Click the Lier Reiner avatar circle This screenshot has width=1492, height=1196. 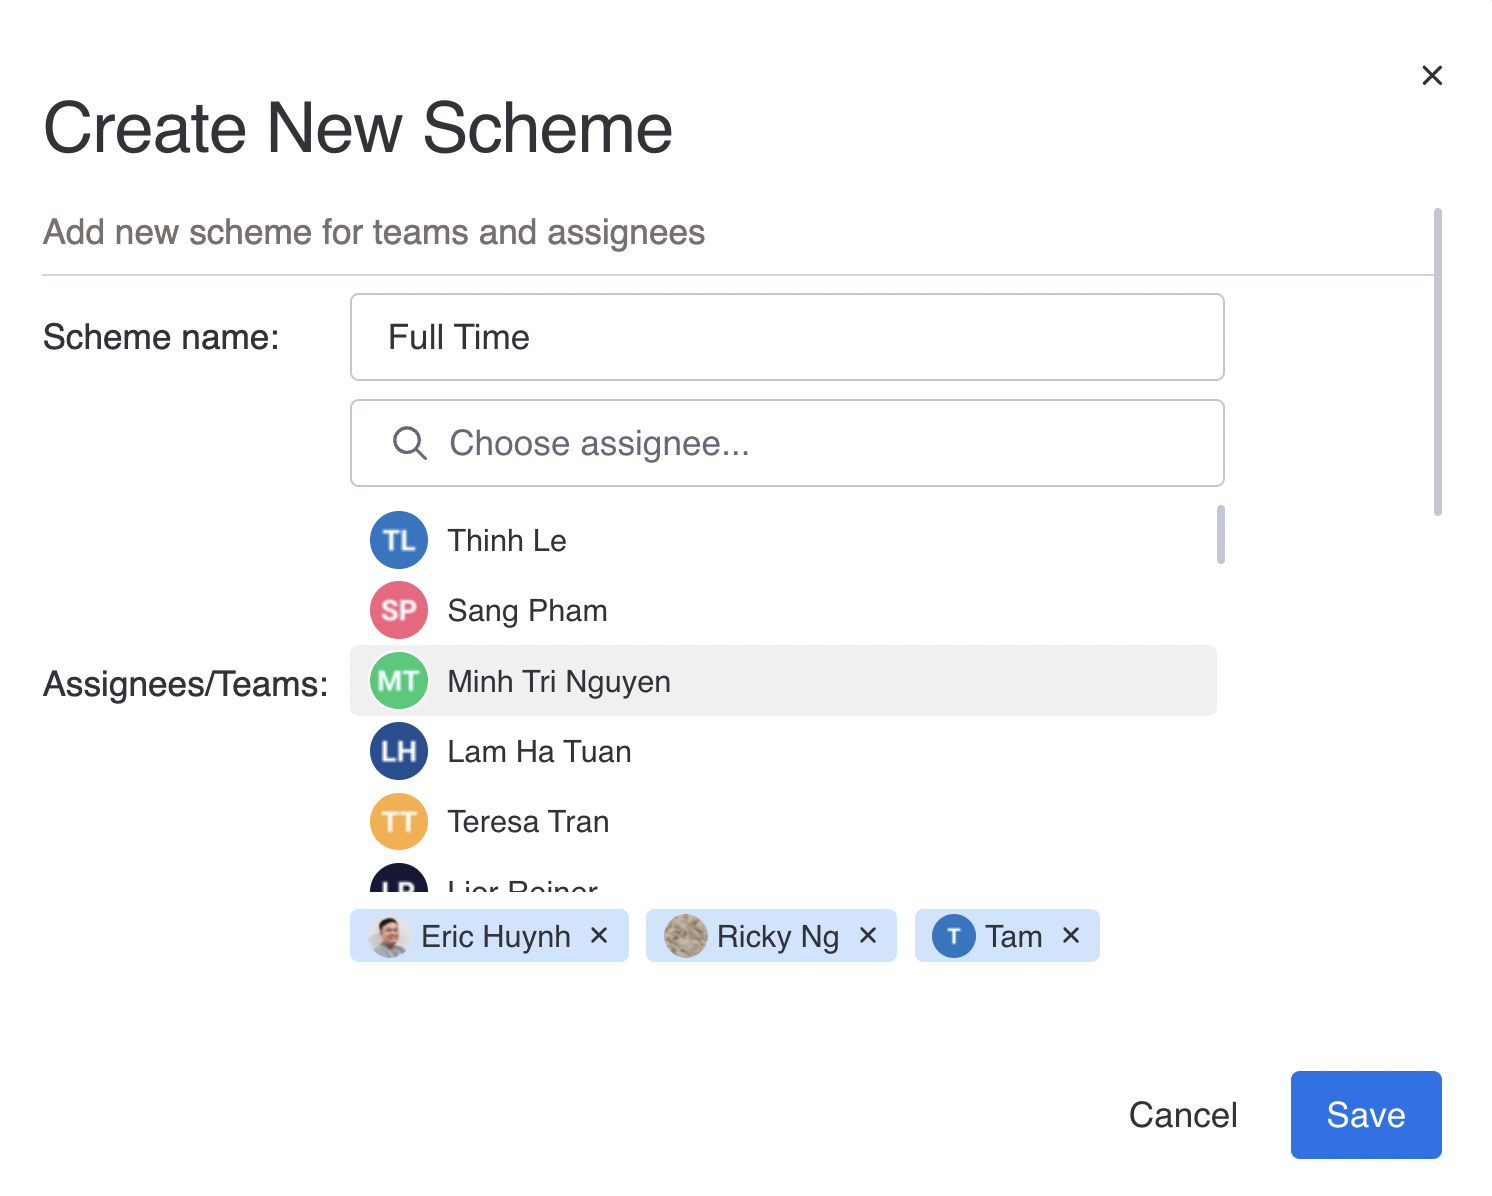tap(398, 886)
